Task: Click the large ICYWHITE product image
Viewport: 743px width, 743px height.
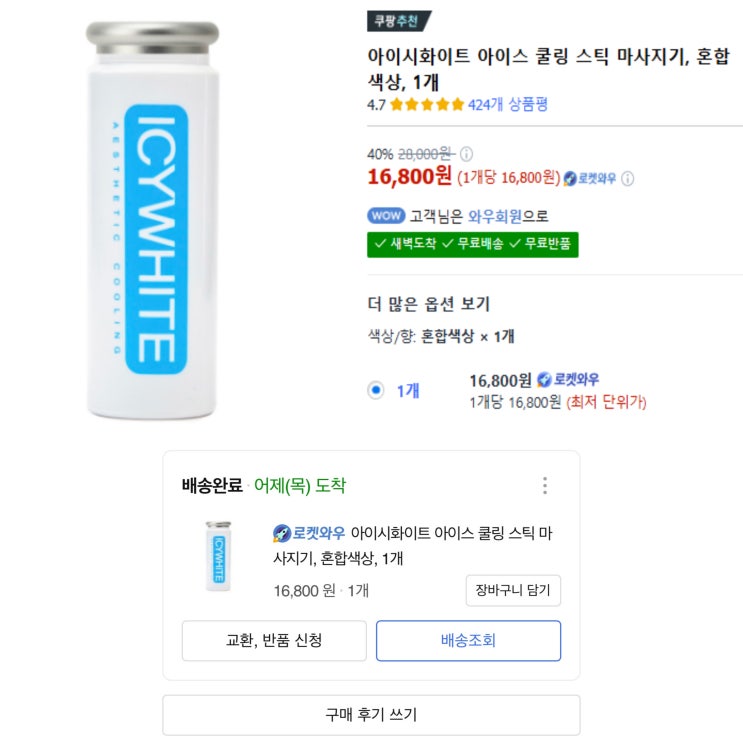Action: [151, 219]
